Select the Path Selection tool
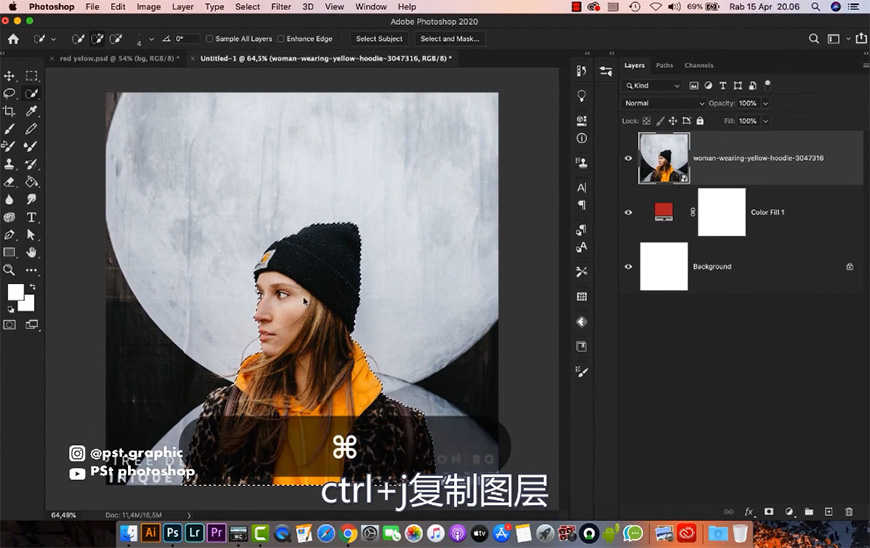The image size is (870, 548). point(32,235)
